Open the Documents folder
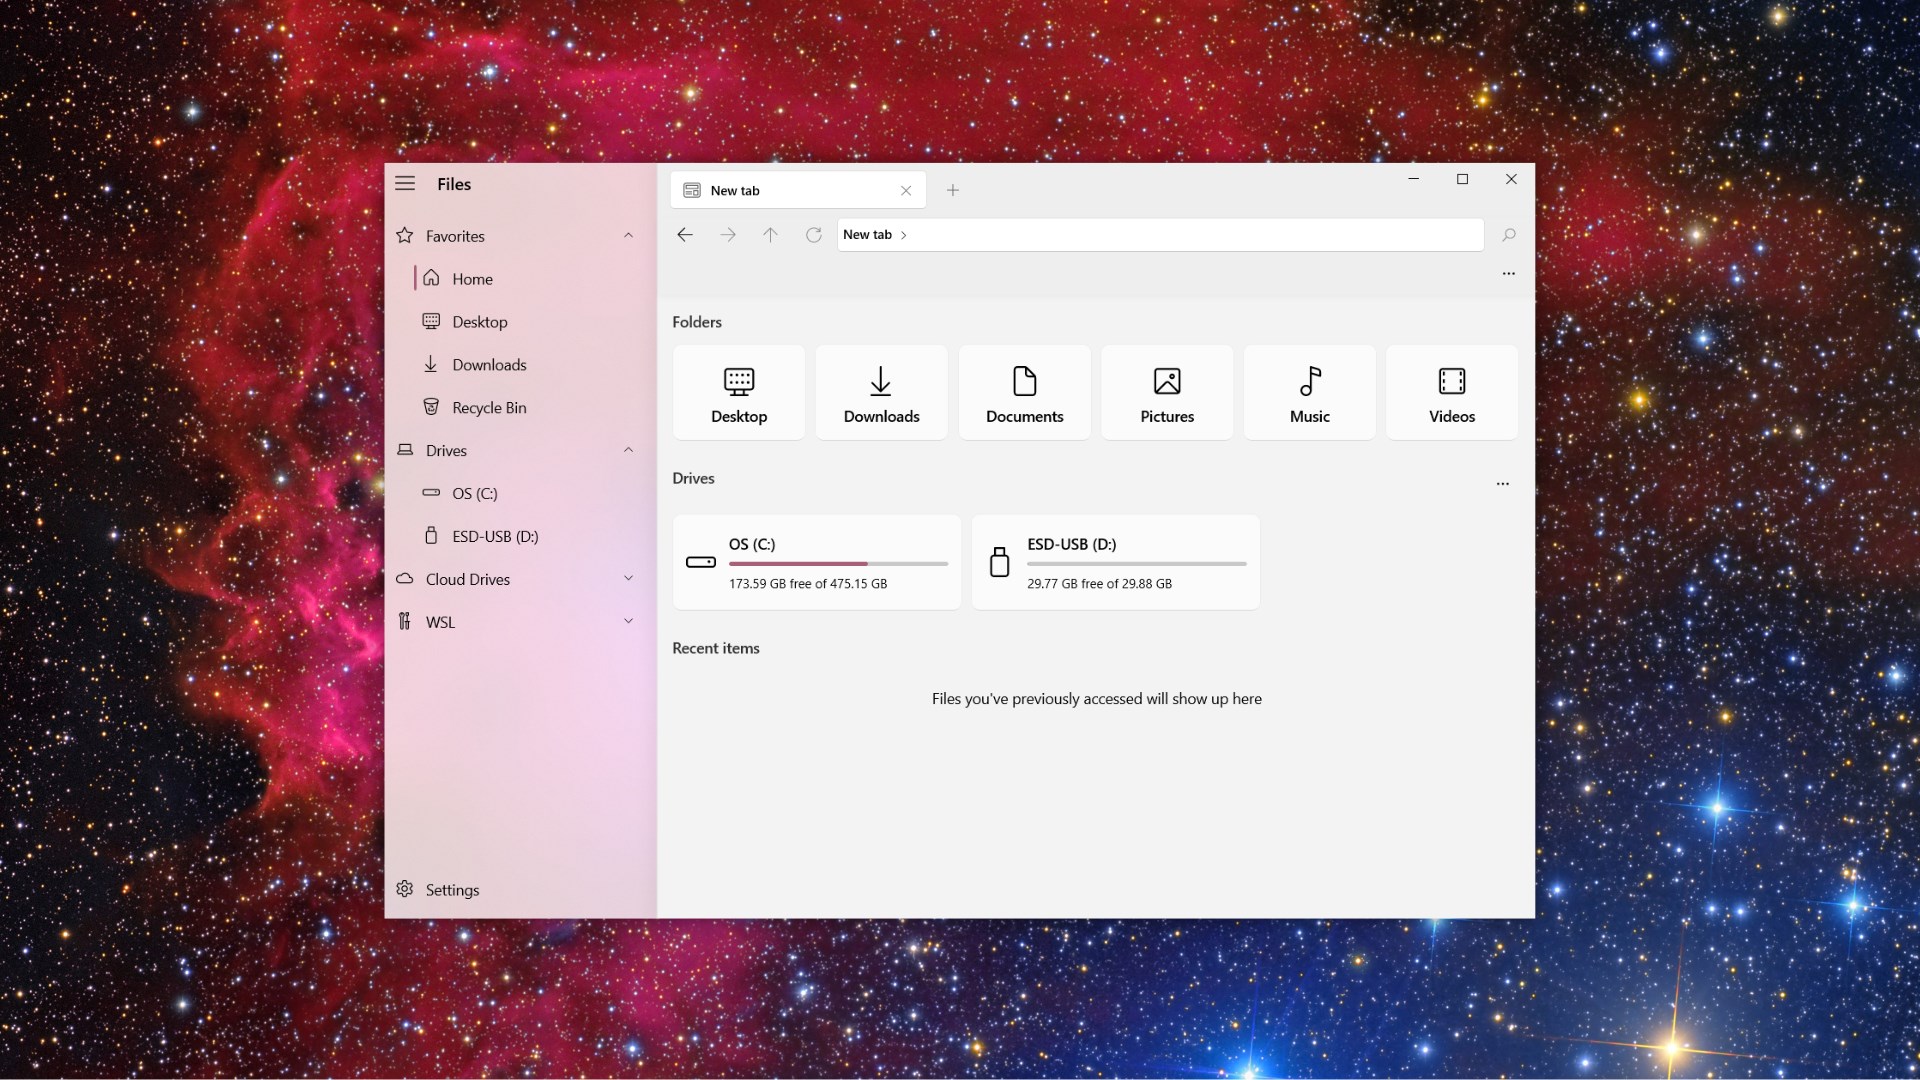This screenshot has height=1080, width=1920. point(1023,392)
